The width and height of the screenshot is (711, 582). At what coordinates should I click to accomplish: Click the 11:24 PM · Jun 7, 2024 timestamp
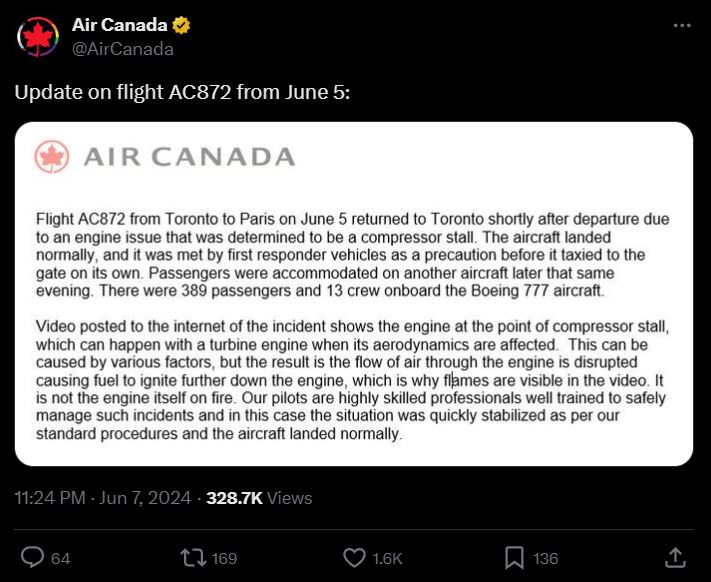pos(103,497)
